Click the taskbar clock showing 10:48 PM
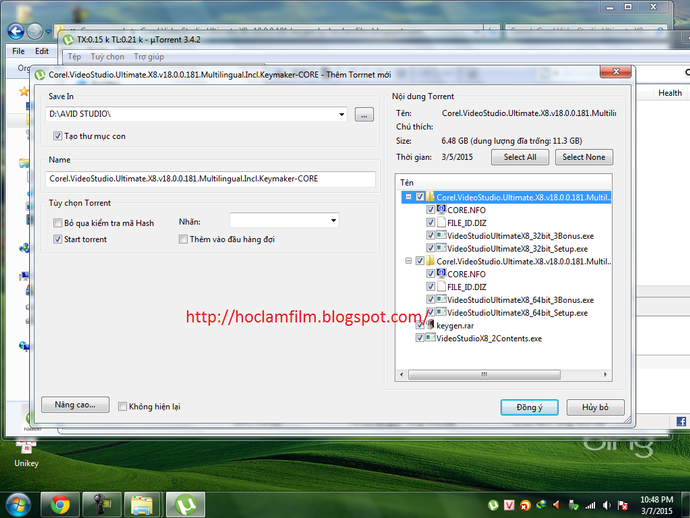The image size is (690, 518). pyautogui.click(x=657, y=505)
